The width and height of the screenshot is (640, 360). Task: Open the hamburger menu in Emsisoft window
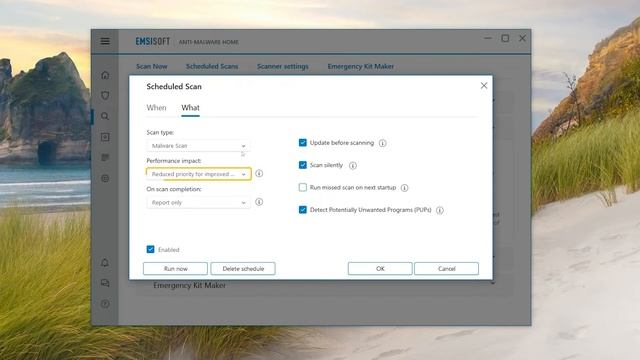pyautogui.click(x=105, y=41)
